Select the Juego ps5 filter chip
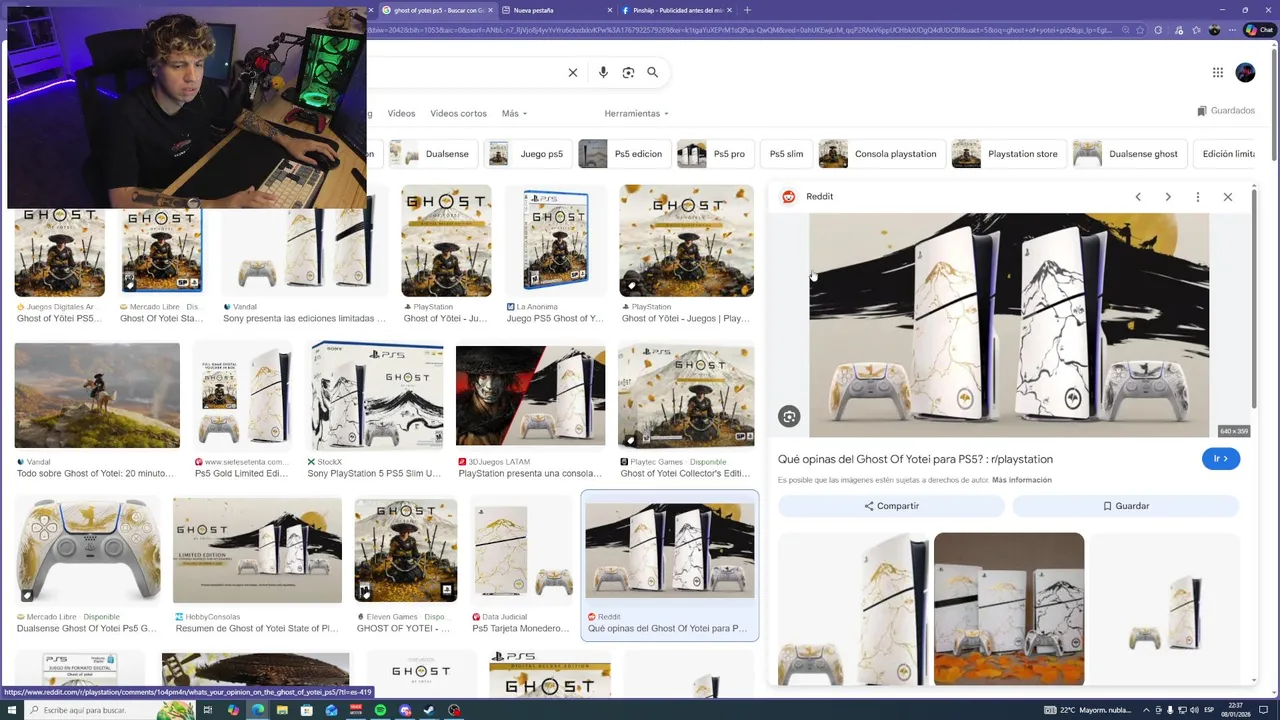The width and height of the screenshot is (1280, 720). tap(526, 154)
